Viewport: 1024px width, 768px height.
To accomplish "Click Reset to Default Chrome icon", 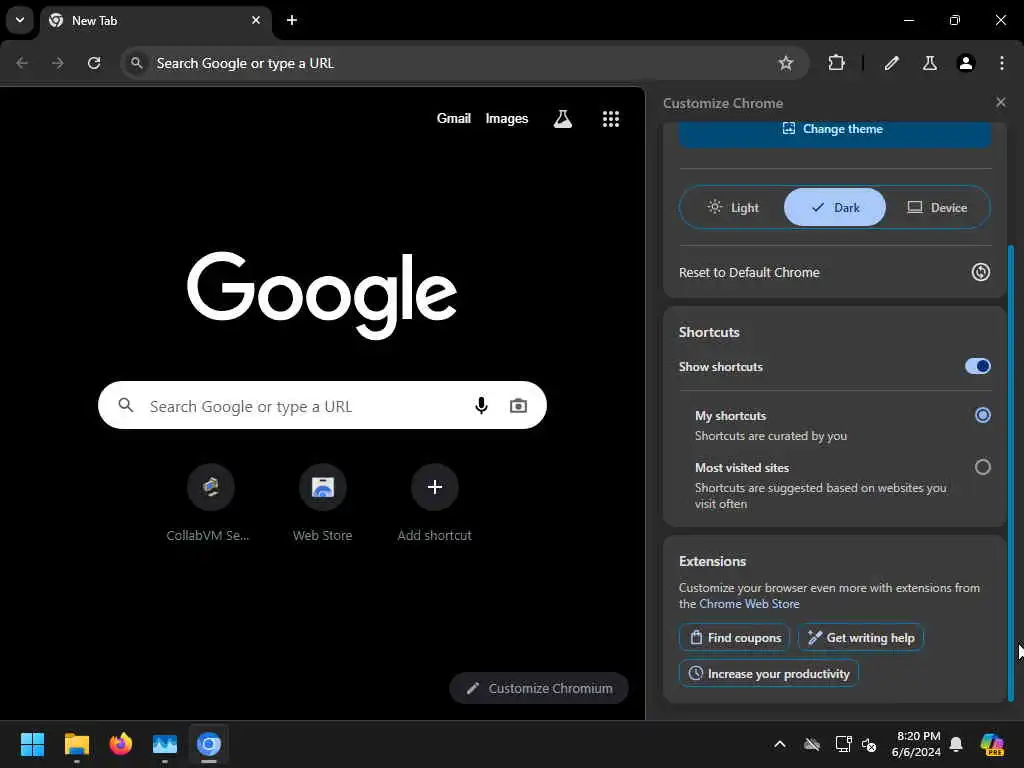I will [x=980, y=272].
